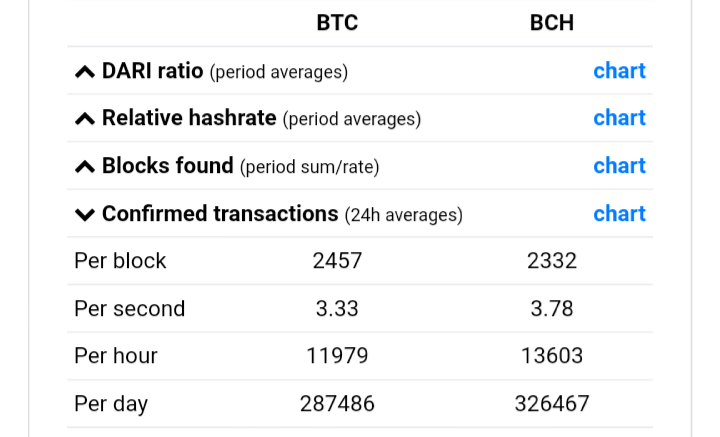Click the Blocks found row title
Image resolution: width=720 pixels, height=437 pixels.
coord(168,166)
